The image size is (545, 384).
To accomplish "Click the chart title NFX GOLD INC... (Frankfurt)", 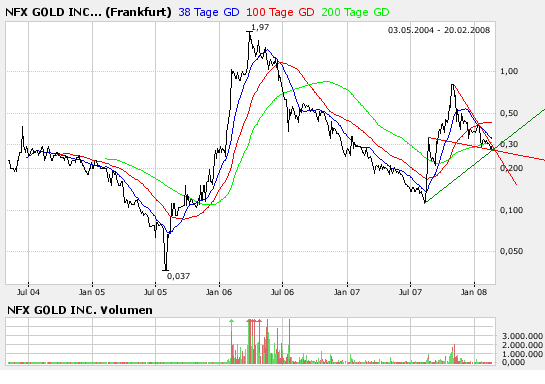I will (x=88, y=13).
